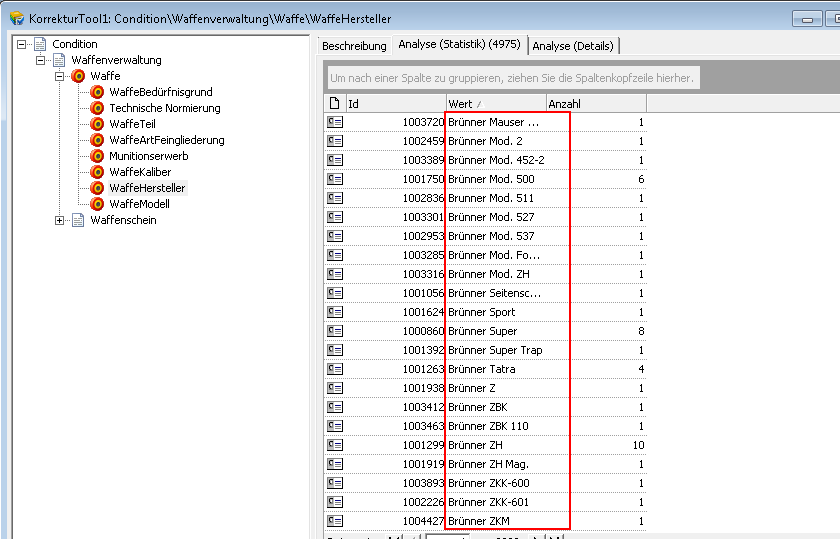Click the WaffeBedürfnisgrund node icon

tap(97, 92)
